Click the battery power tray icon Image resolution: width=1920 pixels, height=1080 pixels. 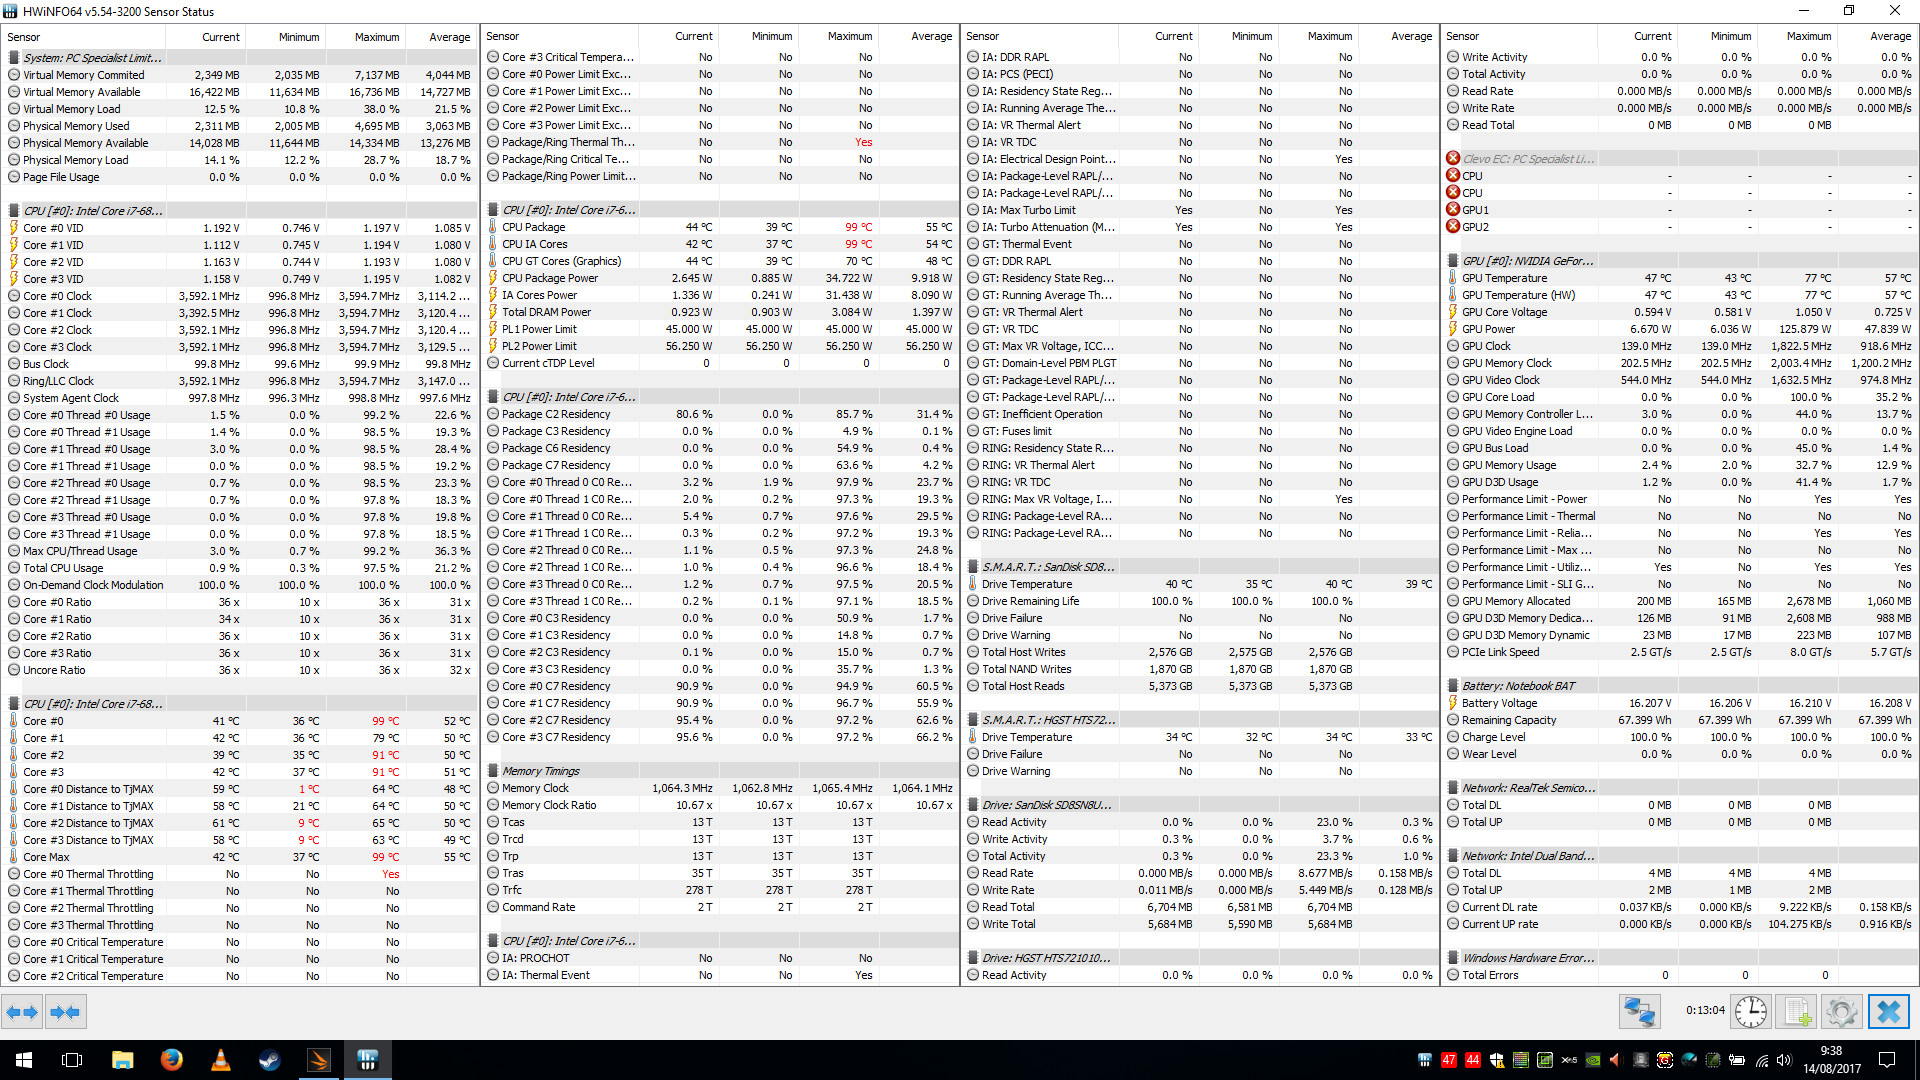pyautogui.click(x=1737, y=1060)
